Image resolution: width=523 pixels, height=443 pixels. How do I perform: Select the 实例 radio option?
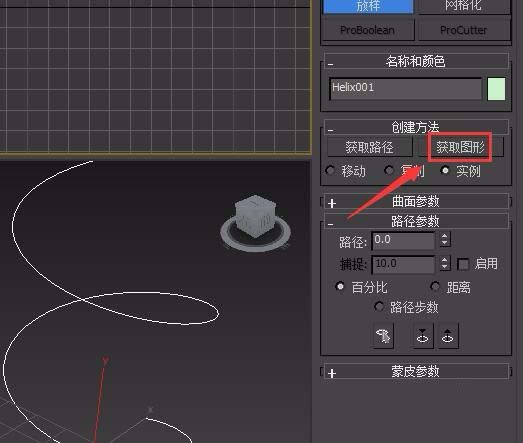[461, 171]
